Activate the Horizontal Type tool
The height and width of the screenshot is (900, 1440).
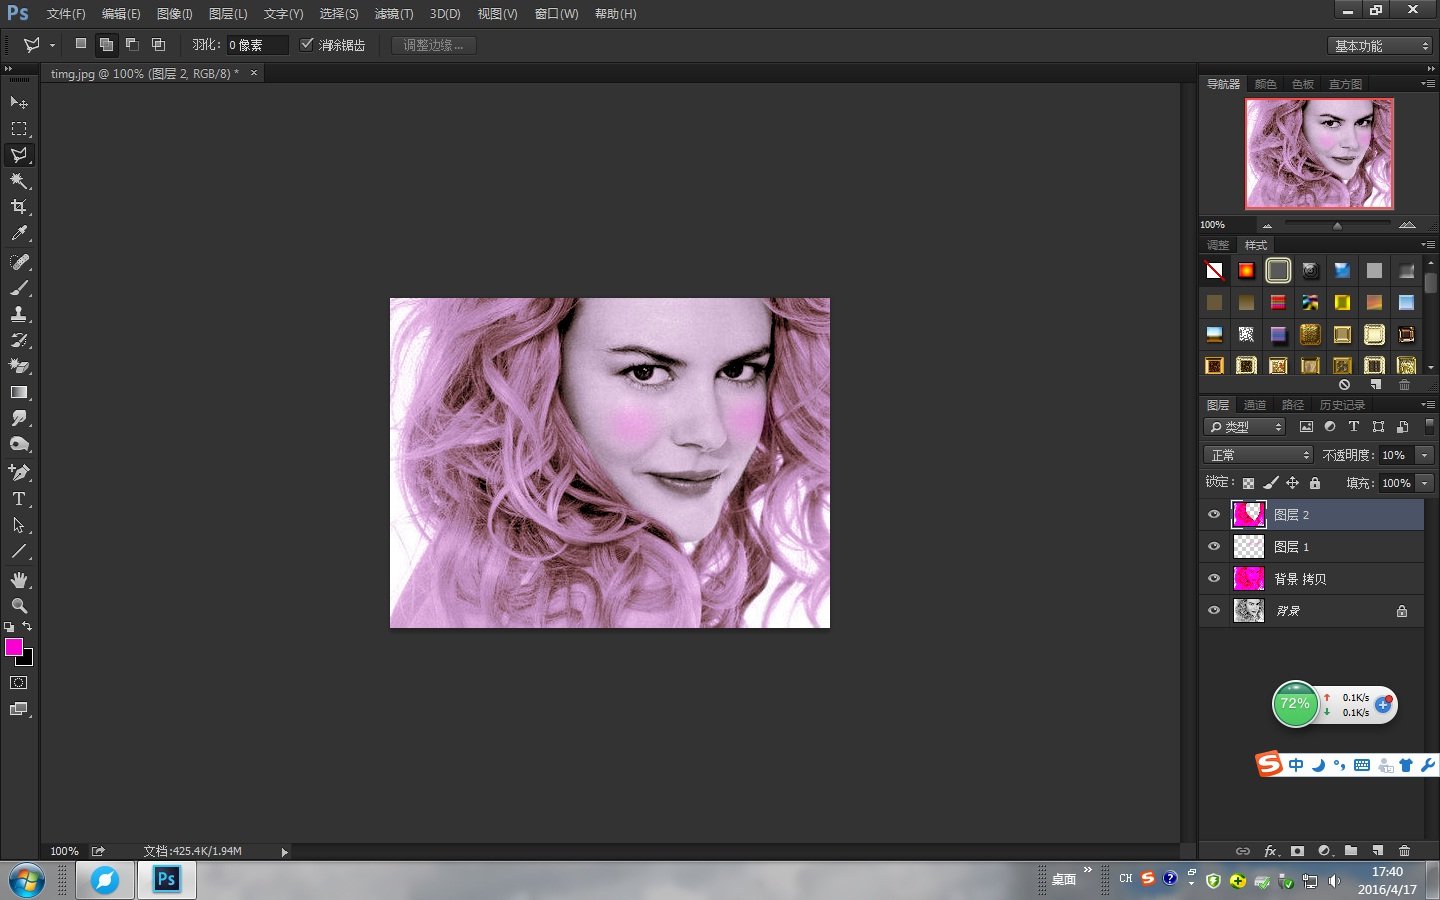[19, 499]
